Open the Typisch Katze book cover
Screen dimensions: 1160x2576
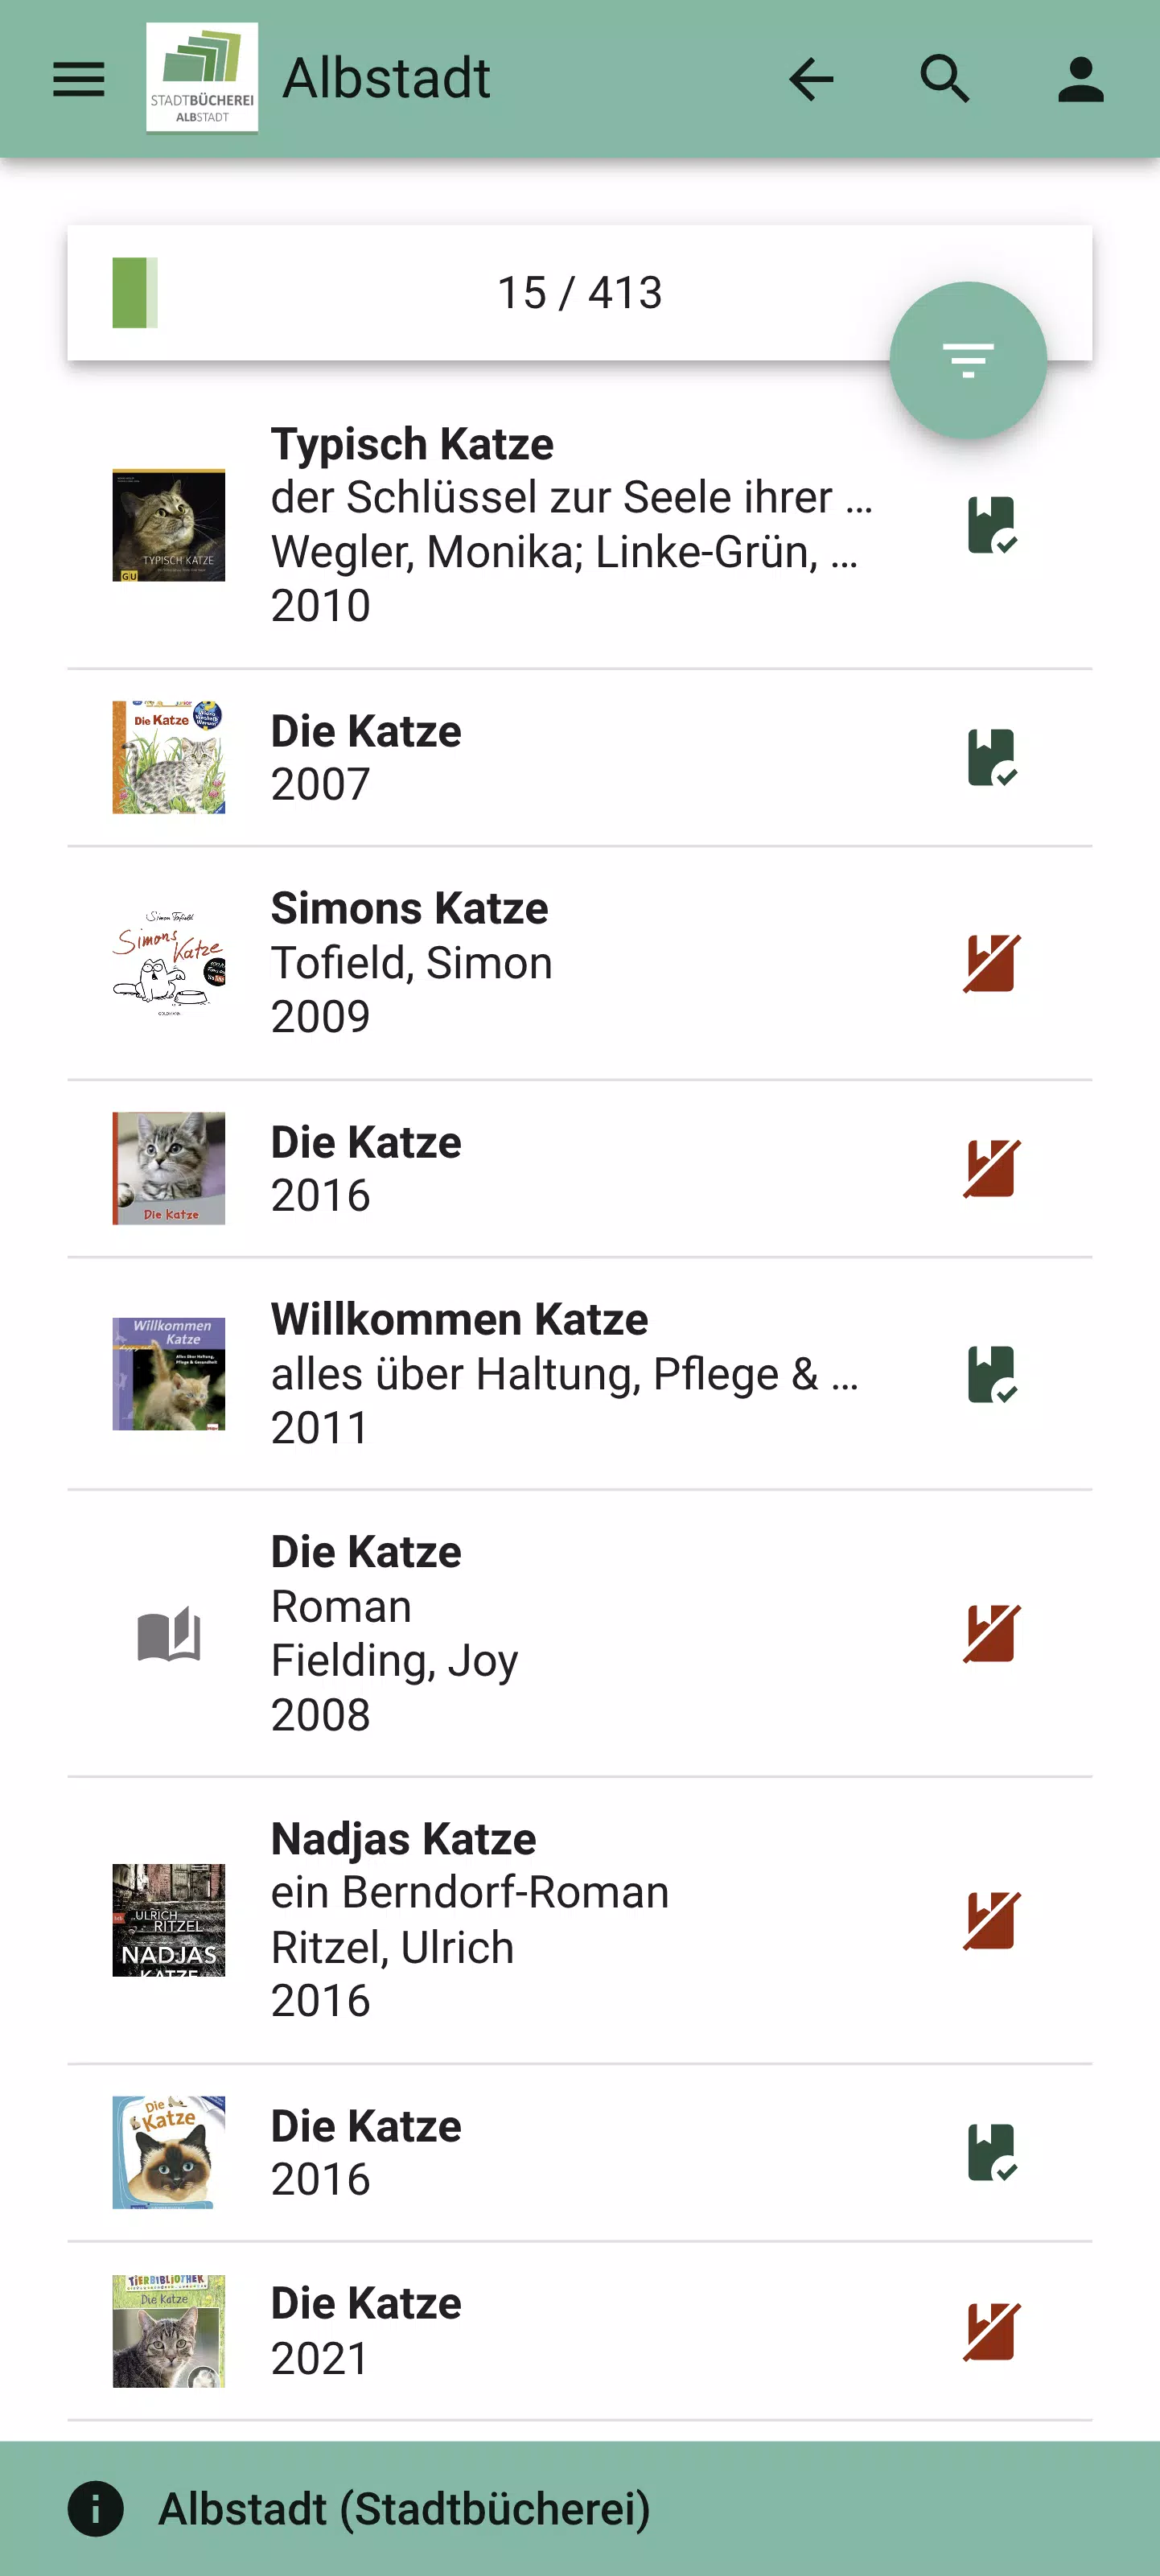point(169,525)
